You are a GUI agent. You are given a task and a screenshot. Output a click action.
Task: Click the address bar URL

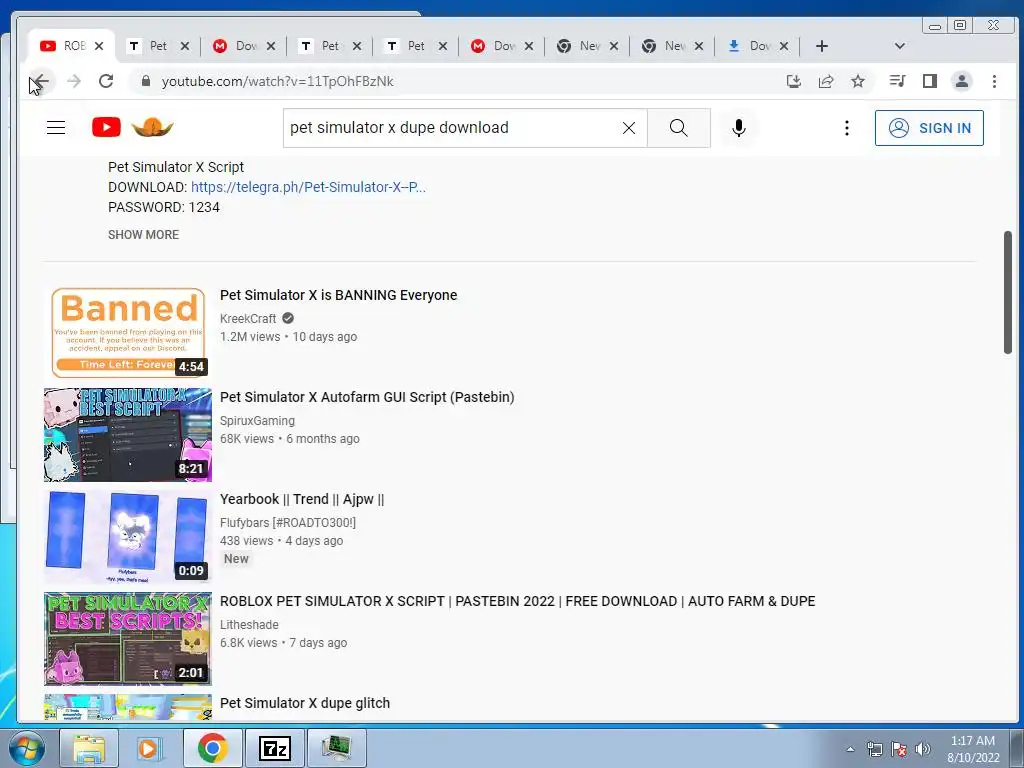point(278,81)
